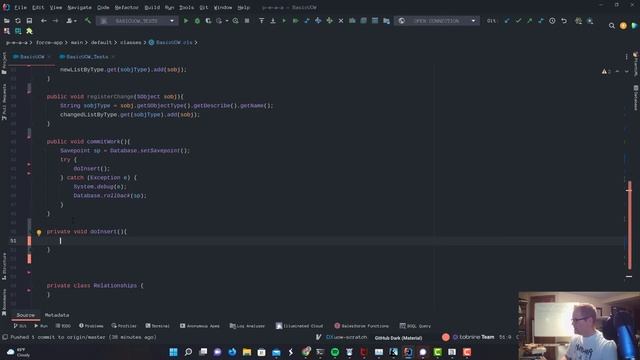Click the default breadcrumb
Image resolution: width=640 pixels, height=360 pixels.
[x=101, y=42]
